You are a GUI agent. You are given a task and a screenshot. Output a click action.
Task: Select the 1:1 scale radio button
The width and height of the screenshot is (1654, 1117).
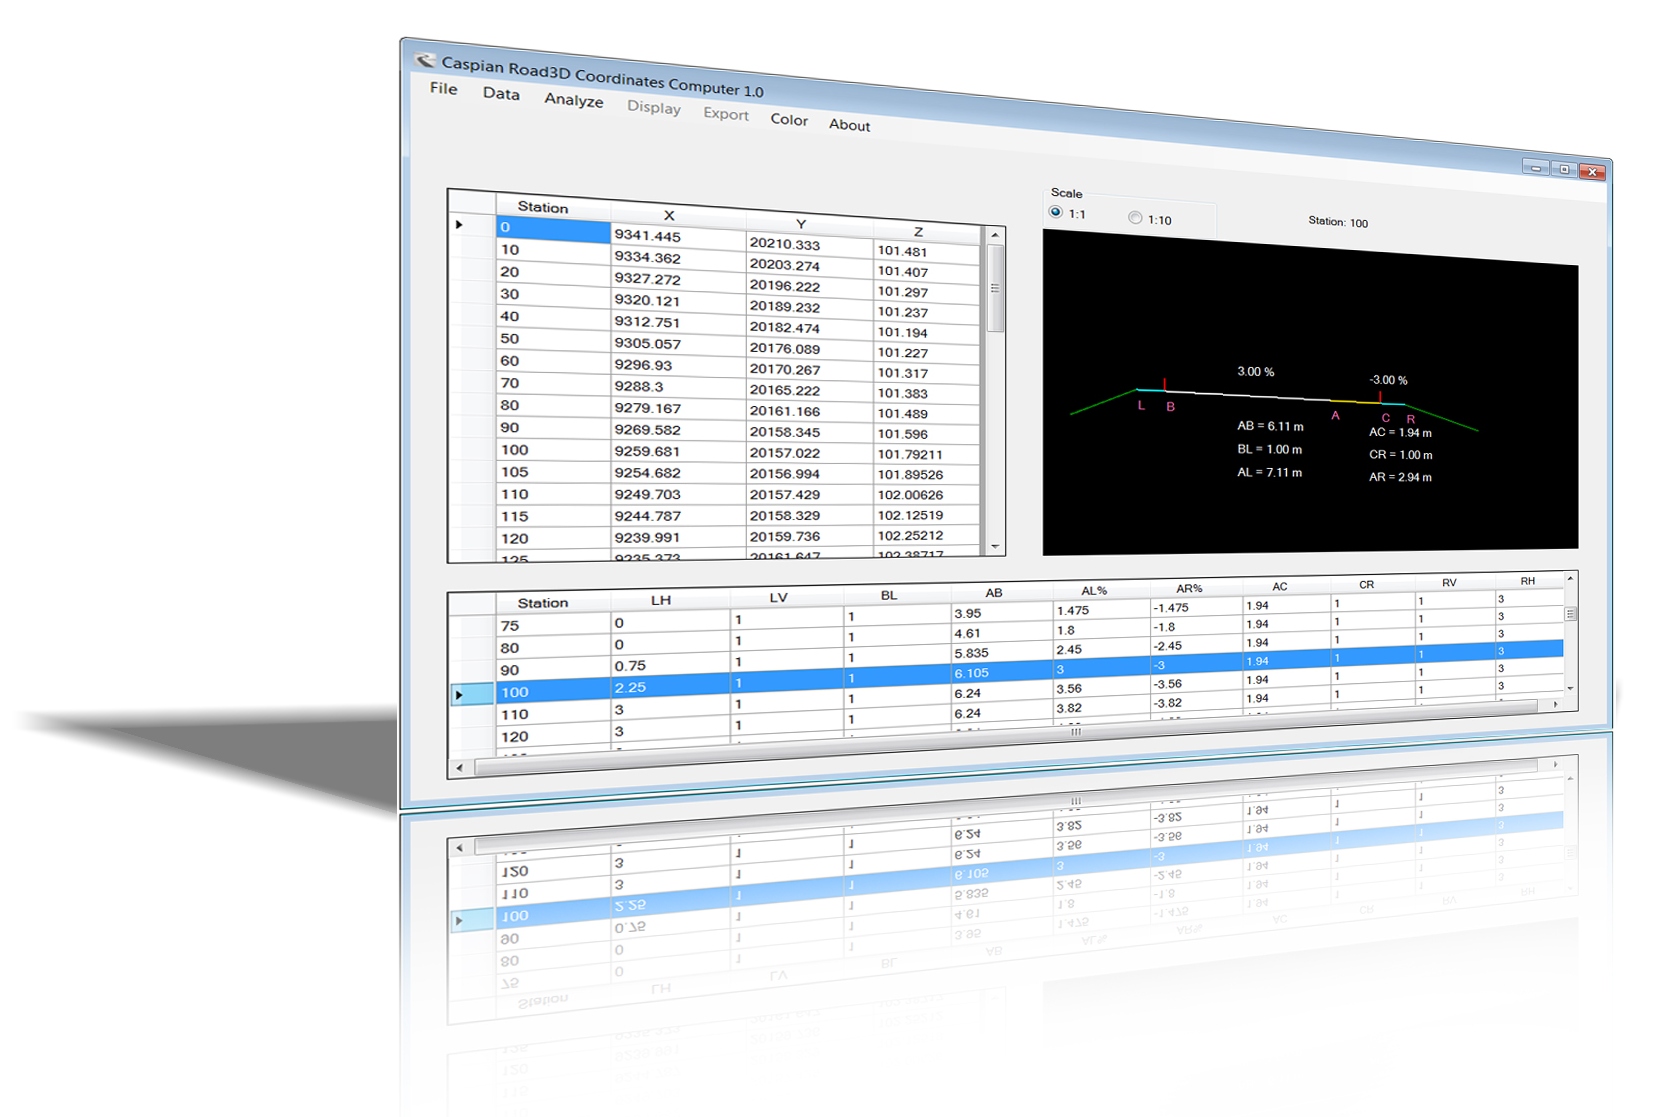1056,212
